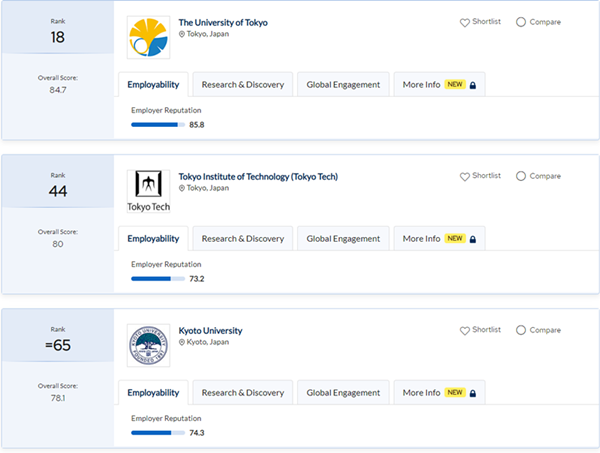Click Shortlist label for Tokyo Tech
This screenshot has width=600, height=453.
[x=486, y=176]
